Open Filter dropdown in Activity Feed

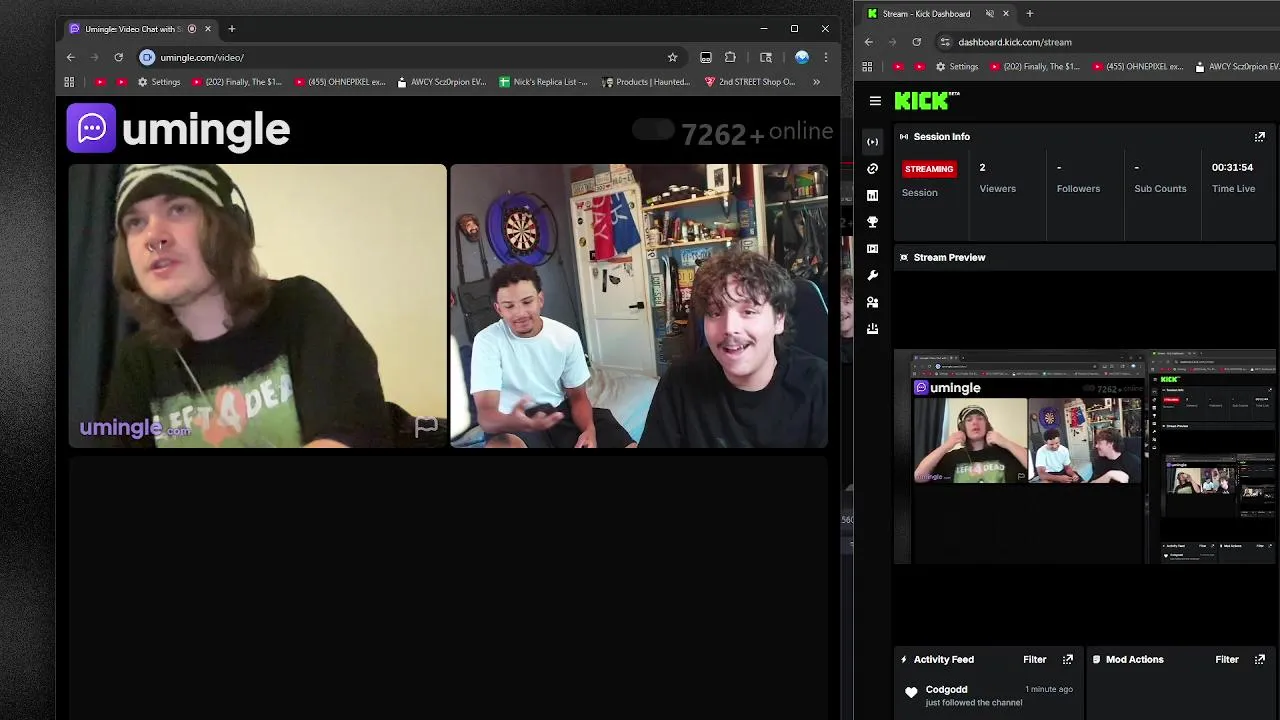(x=1034, y=660)
